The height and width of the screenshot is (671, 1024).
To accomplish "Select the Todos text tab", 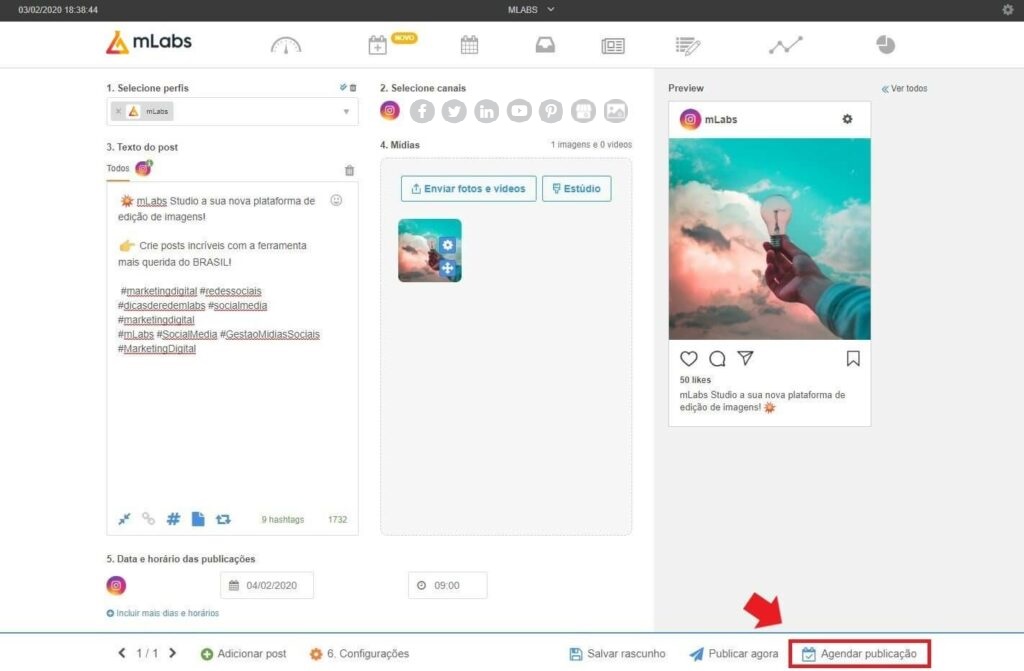I will point(118,169).
